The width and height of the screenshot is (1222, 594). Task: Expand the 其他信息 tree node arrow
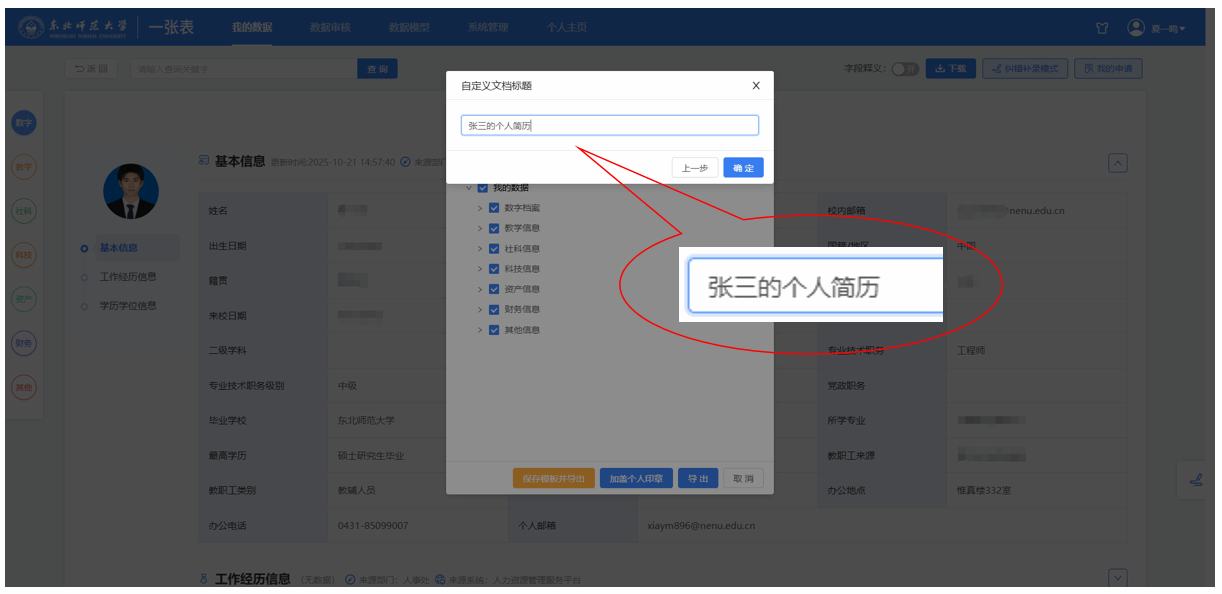[480, 330]
